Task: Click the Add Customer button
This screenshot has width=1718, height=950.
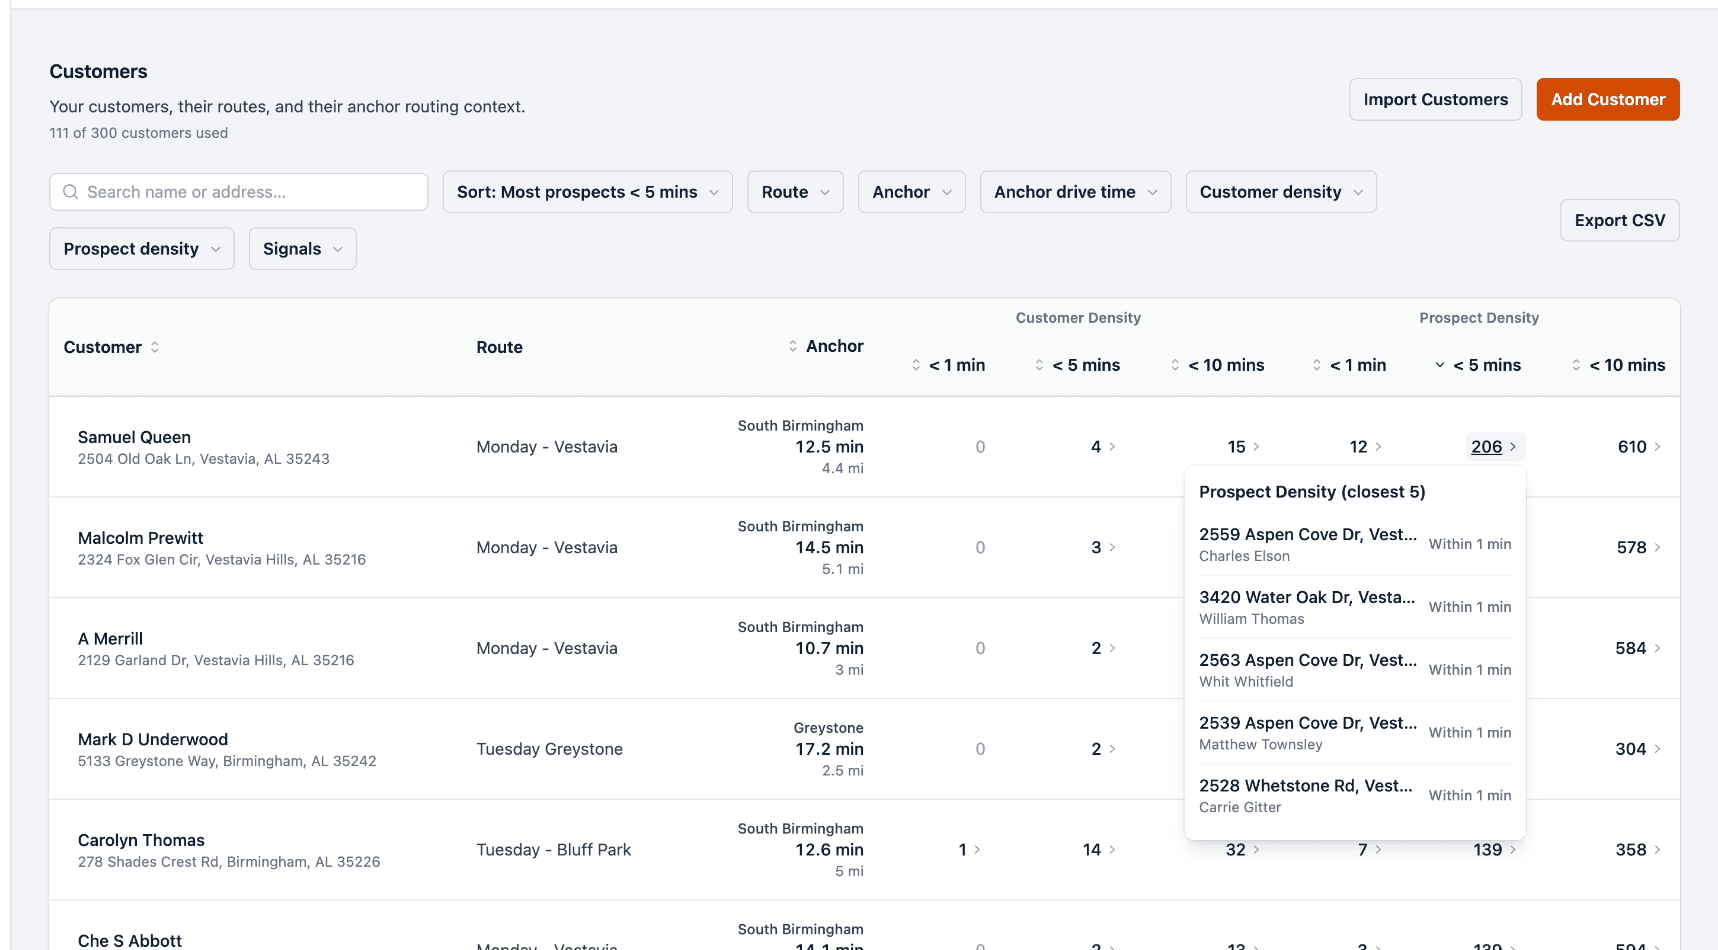Action: [1608, 99]
